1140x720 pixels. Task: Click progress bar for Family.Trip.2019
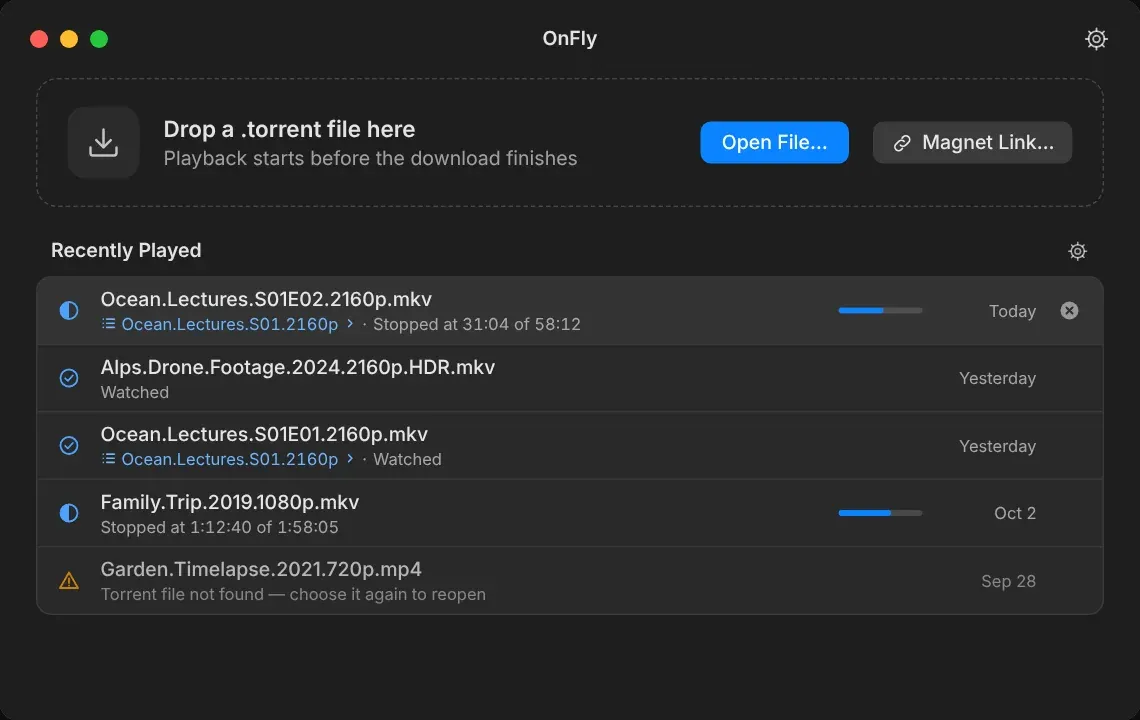(880, 513)
